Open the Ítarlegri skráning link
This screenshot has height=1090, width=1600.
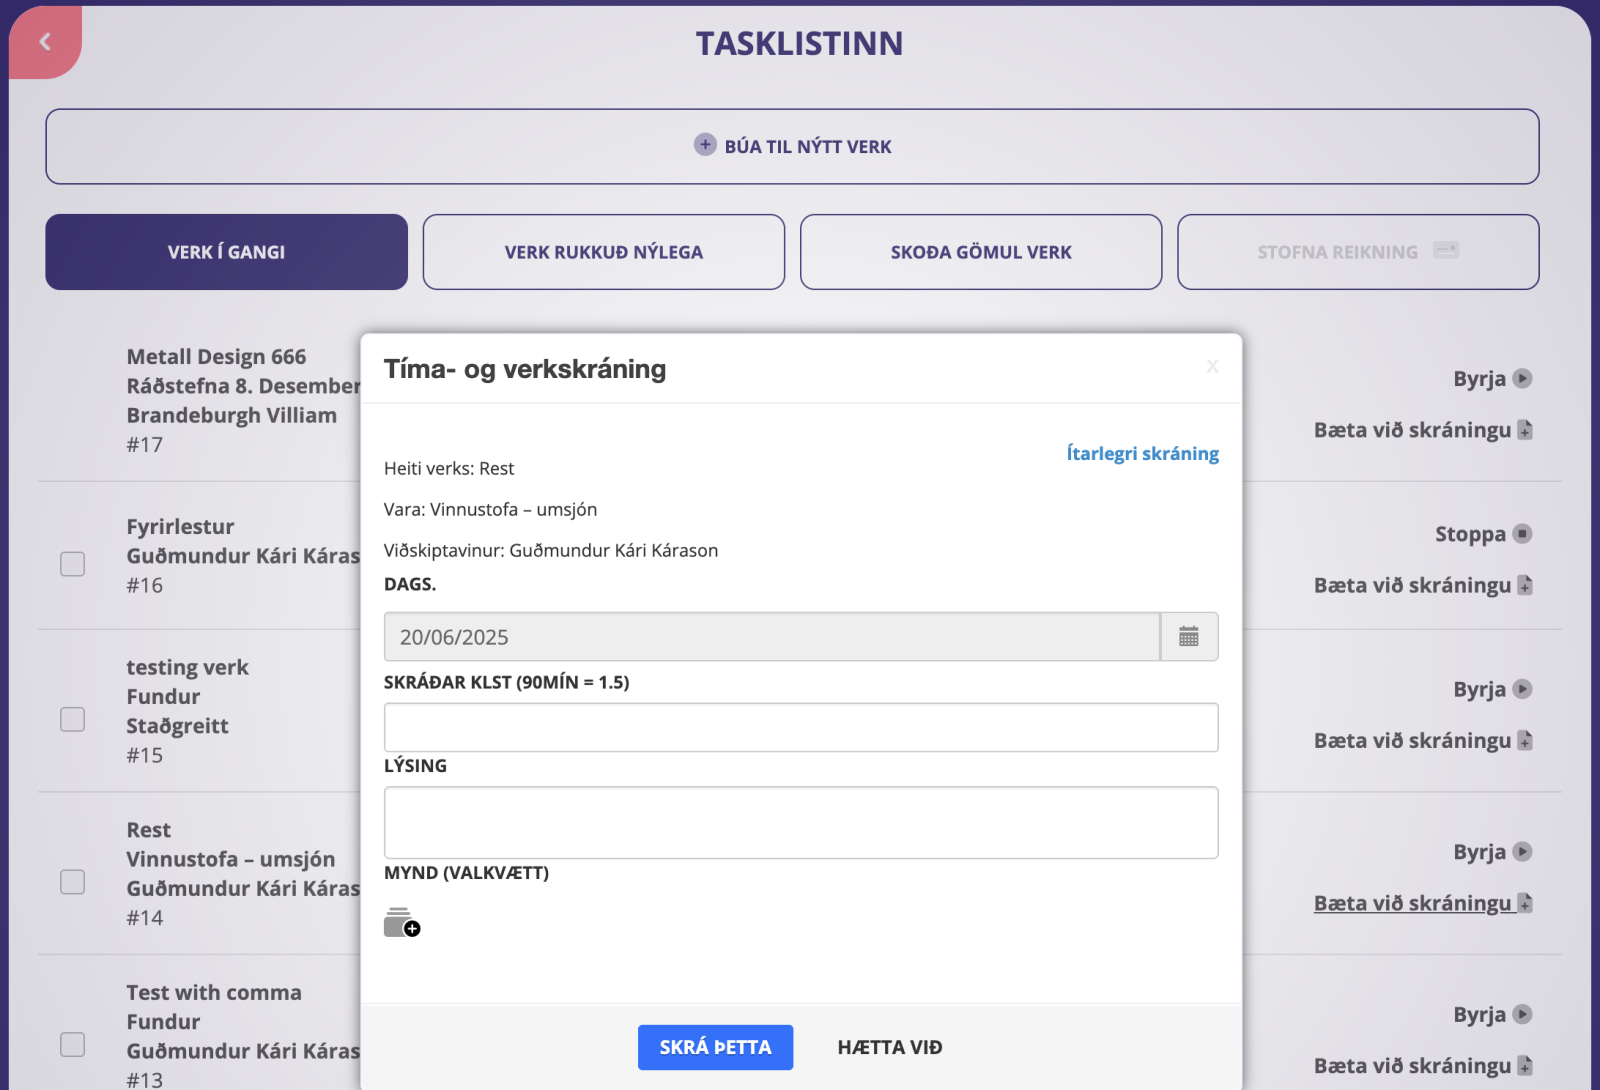pyautogui.click(x=1142, y=453)
